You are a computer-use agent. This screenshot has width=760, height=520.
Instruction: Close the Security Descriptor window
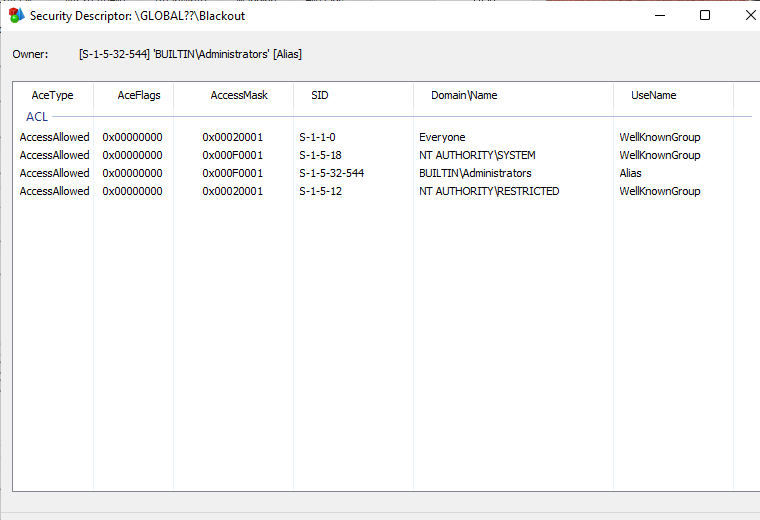[x=750, y=15]
